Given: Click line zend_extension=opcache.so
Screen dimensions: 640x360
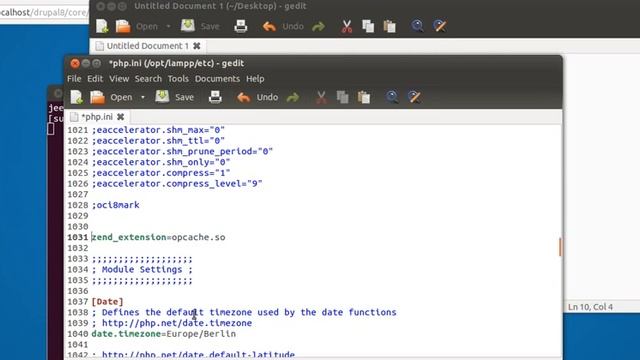Looking at the screenshot, I should tap(158, 237).
